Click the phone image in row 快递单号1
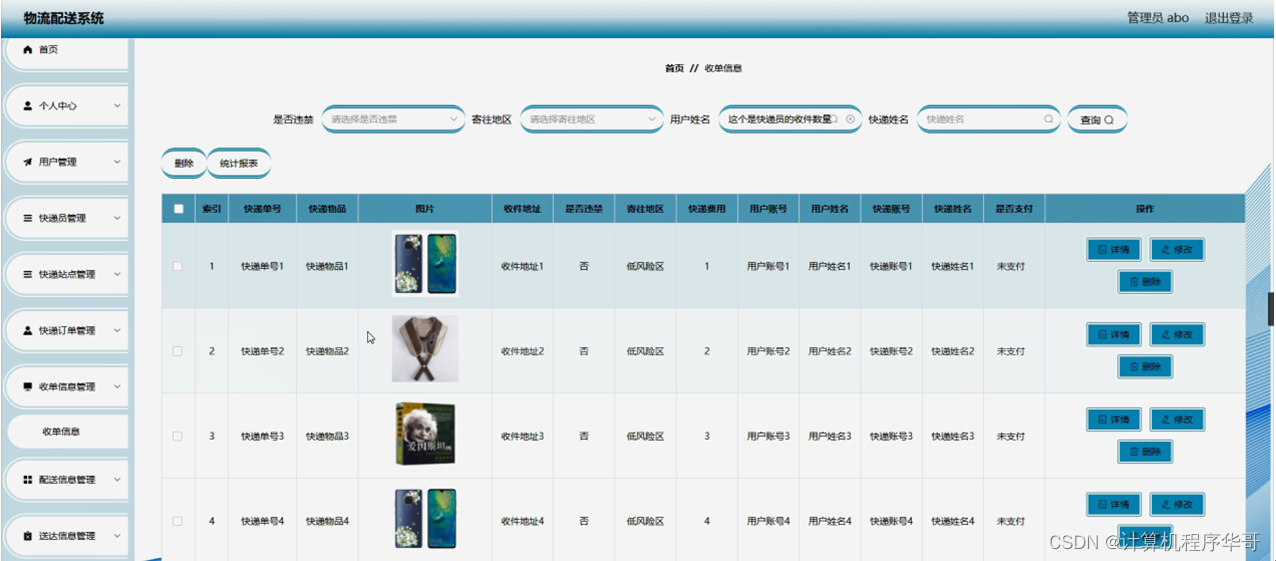This screenshot has height=561, width=1276. [425, 264]
